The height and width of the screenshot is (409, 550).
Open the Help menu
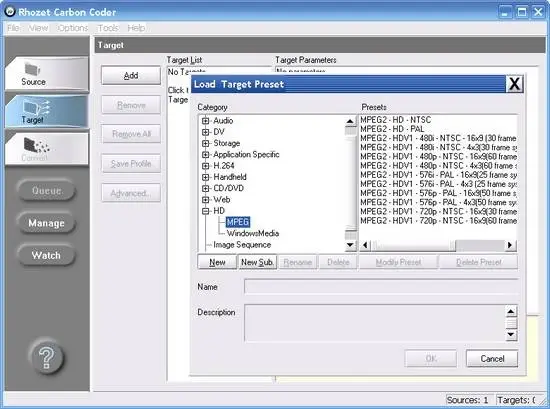136,28
